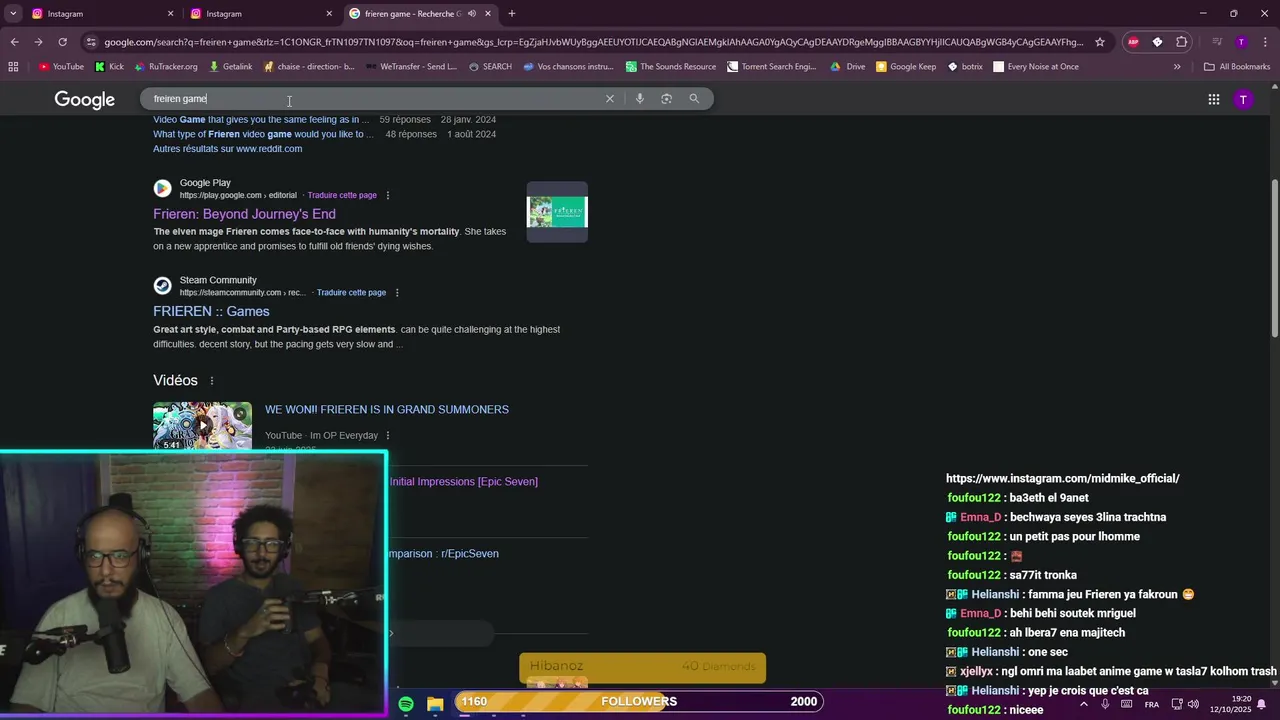Open Video Game same feeling reddit thread

pyautogui.click(x=261, y=120)
